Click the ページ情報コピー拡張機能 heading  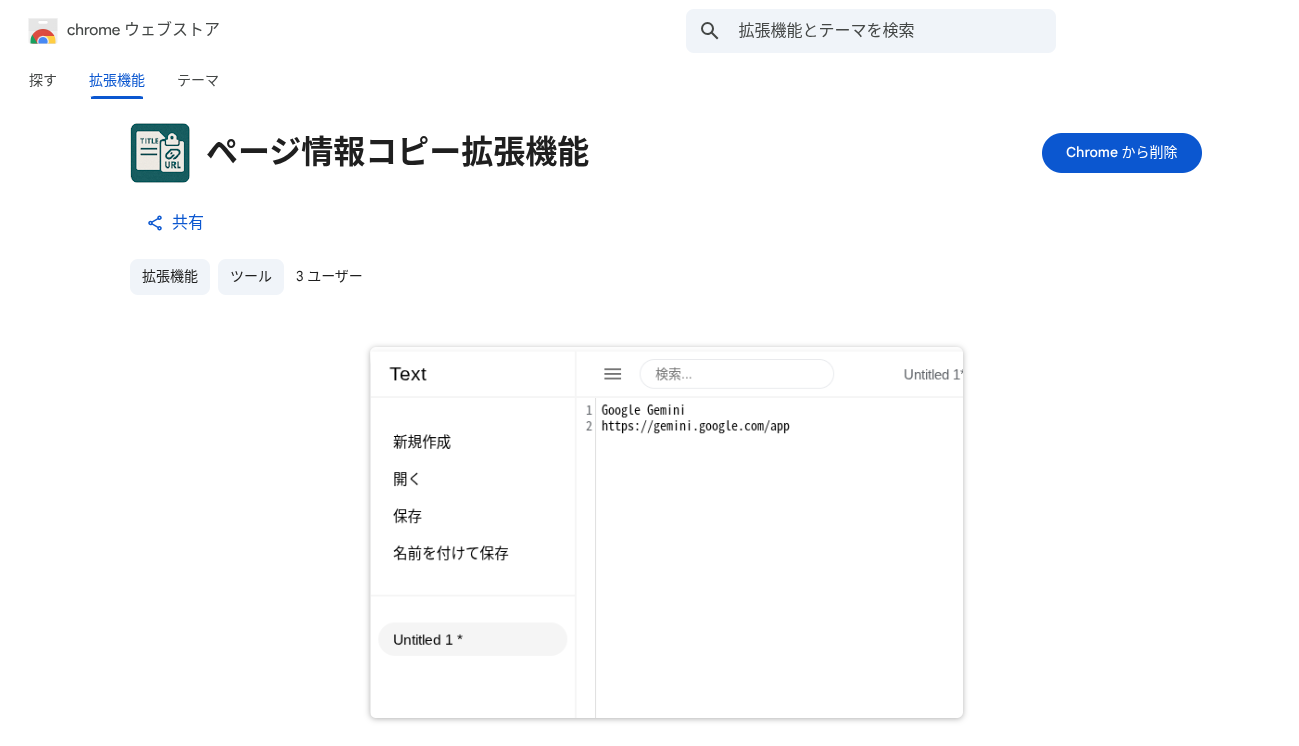397,153
